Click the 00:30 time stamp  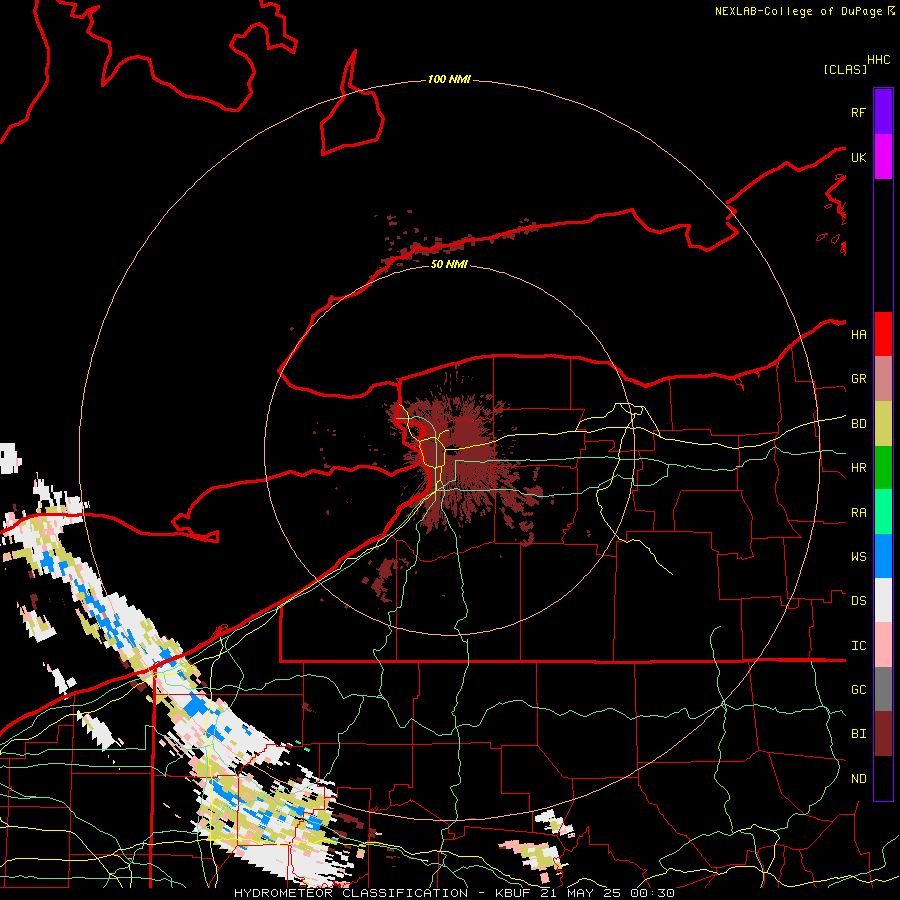(x=652, y=893)
